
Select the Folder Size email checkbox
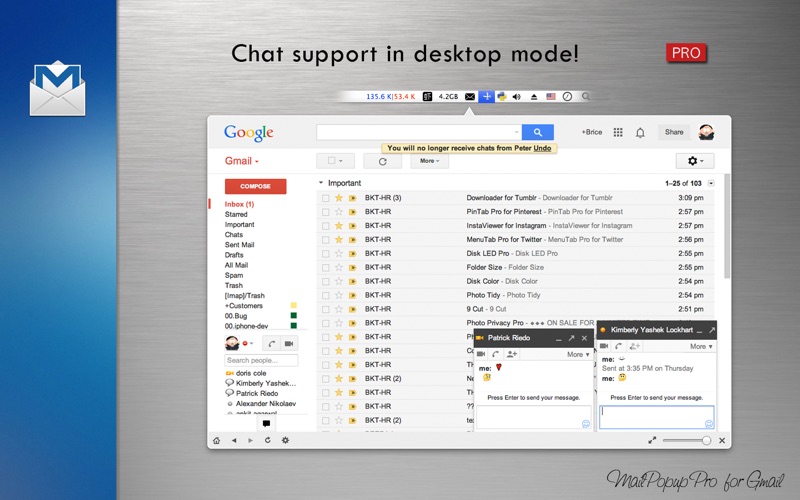pyautogui.click(x=326, y=267)
